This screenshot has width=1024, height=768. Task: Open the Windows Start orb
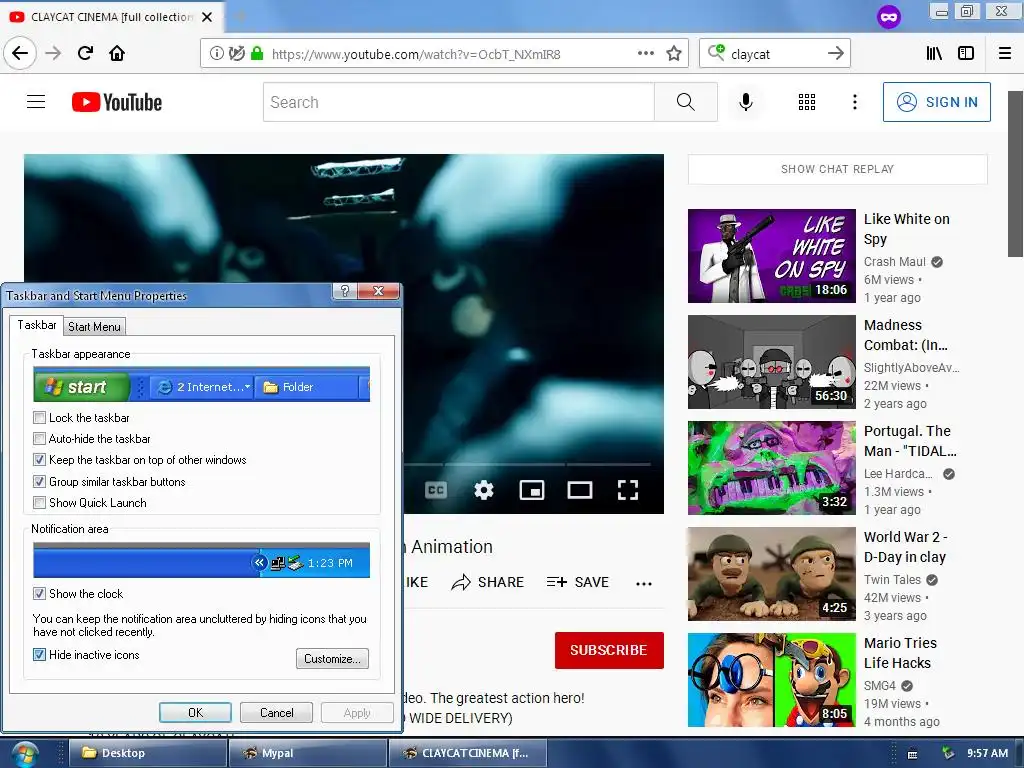point(24,755)
